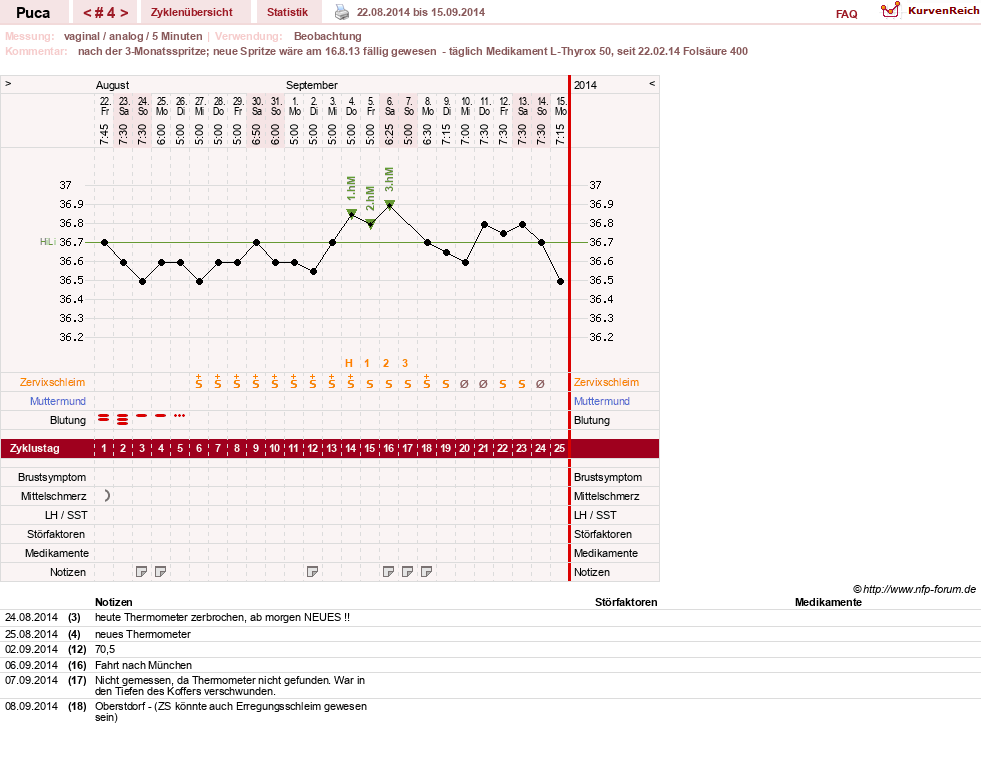Click the Medikamente column header below chart
981x769 pixels.
tap(828, 602)
